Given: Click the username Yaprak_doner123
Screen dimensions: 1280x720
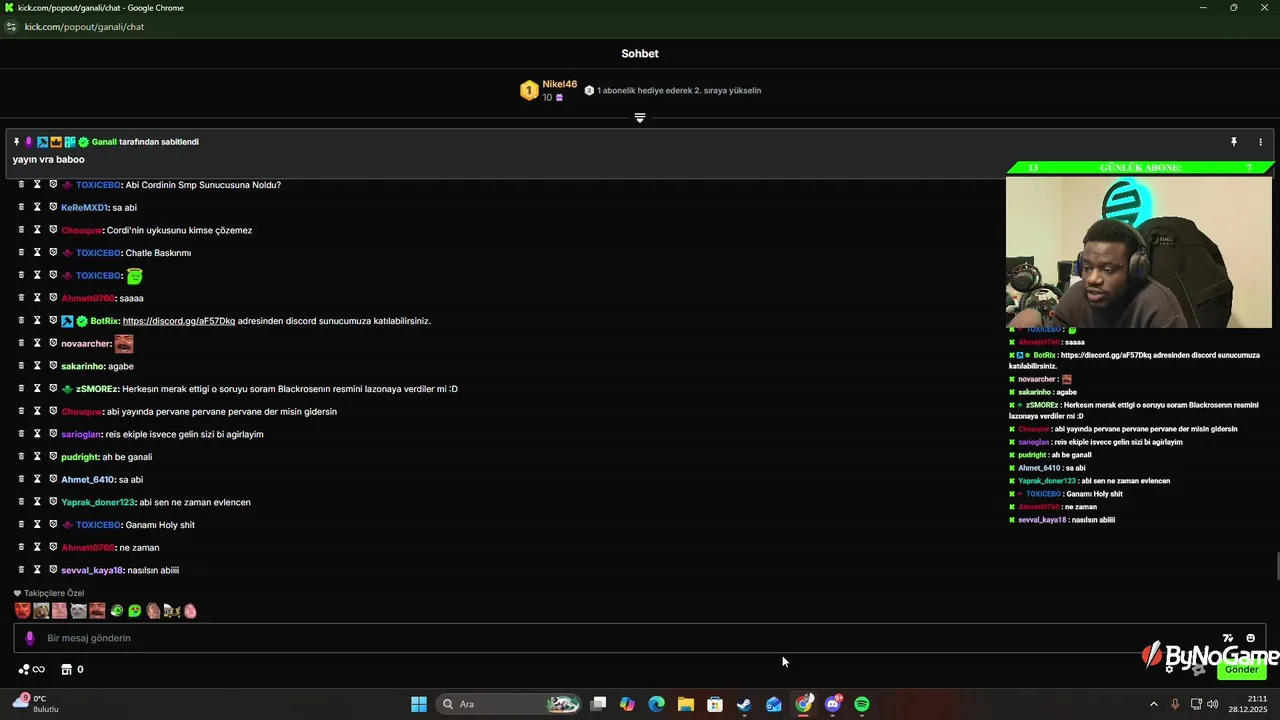Looking at the screenshot, I should [97, 502].
